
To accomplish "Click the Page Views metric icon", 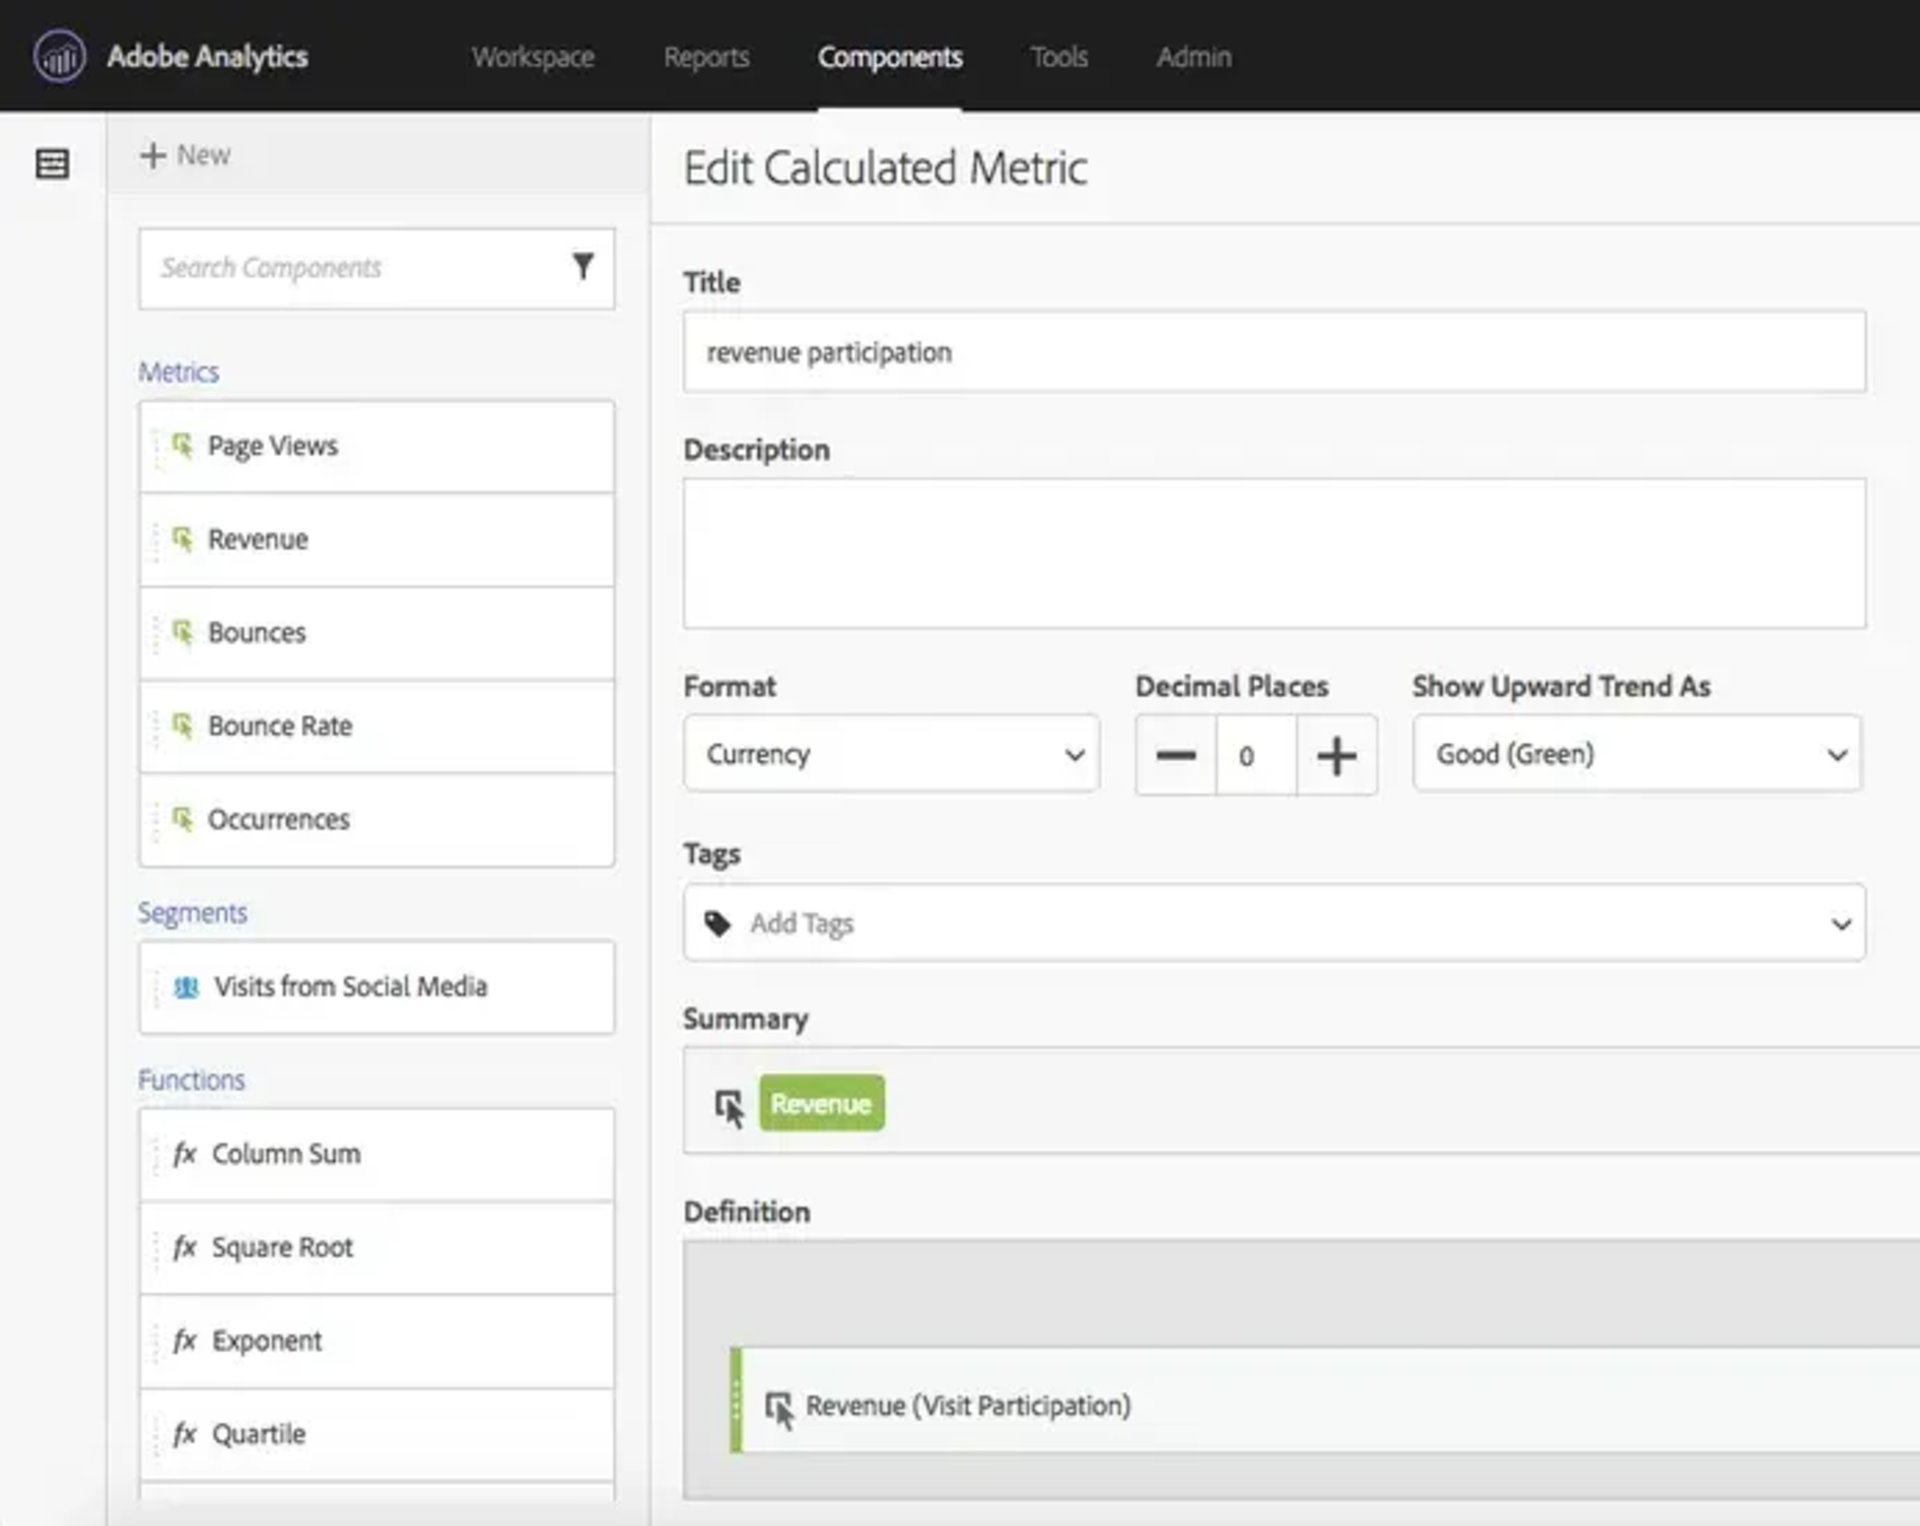I will pos(182,445).
